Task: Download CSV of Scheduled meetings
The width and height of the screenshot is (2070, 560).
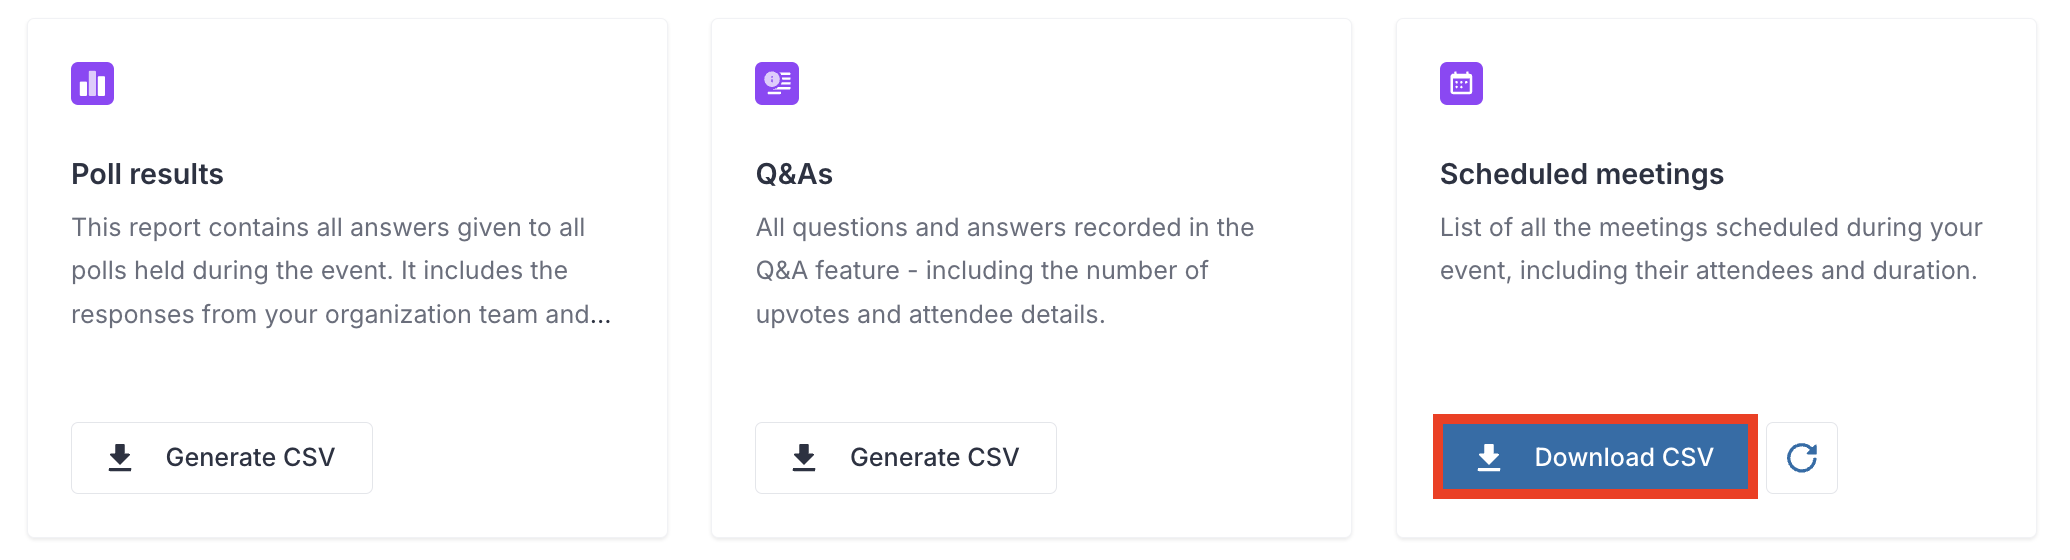Action: pyautogui.click(x=1595, y=458)
